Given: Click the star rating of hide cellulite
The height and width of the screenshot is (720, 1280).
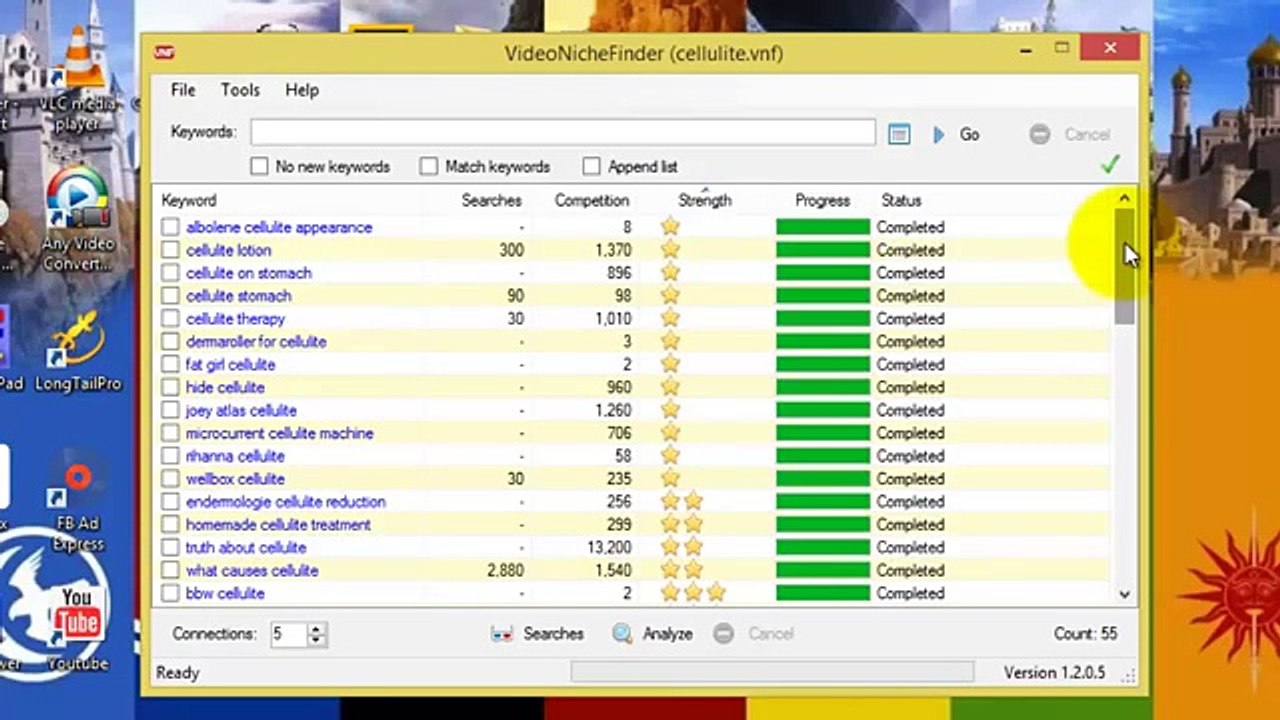Looking at the screenshot, I should pyautogui.click(x=670, y=387).
